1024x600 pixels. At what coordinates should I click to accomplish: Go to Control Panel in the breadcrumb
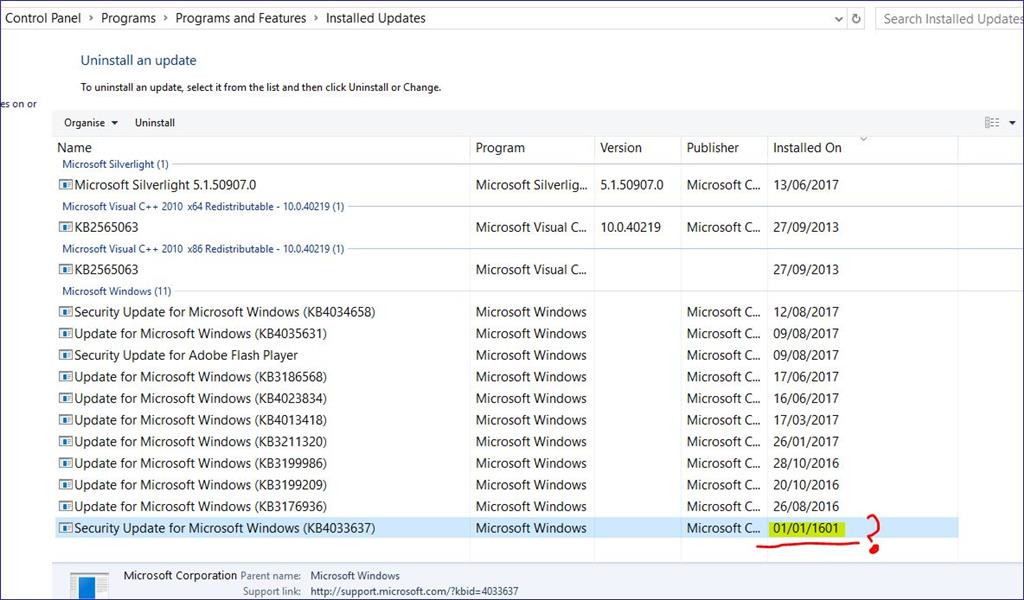coord(43,18)
